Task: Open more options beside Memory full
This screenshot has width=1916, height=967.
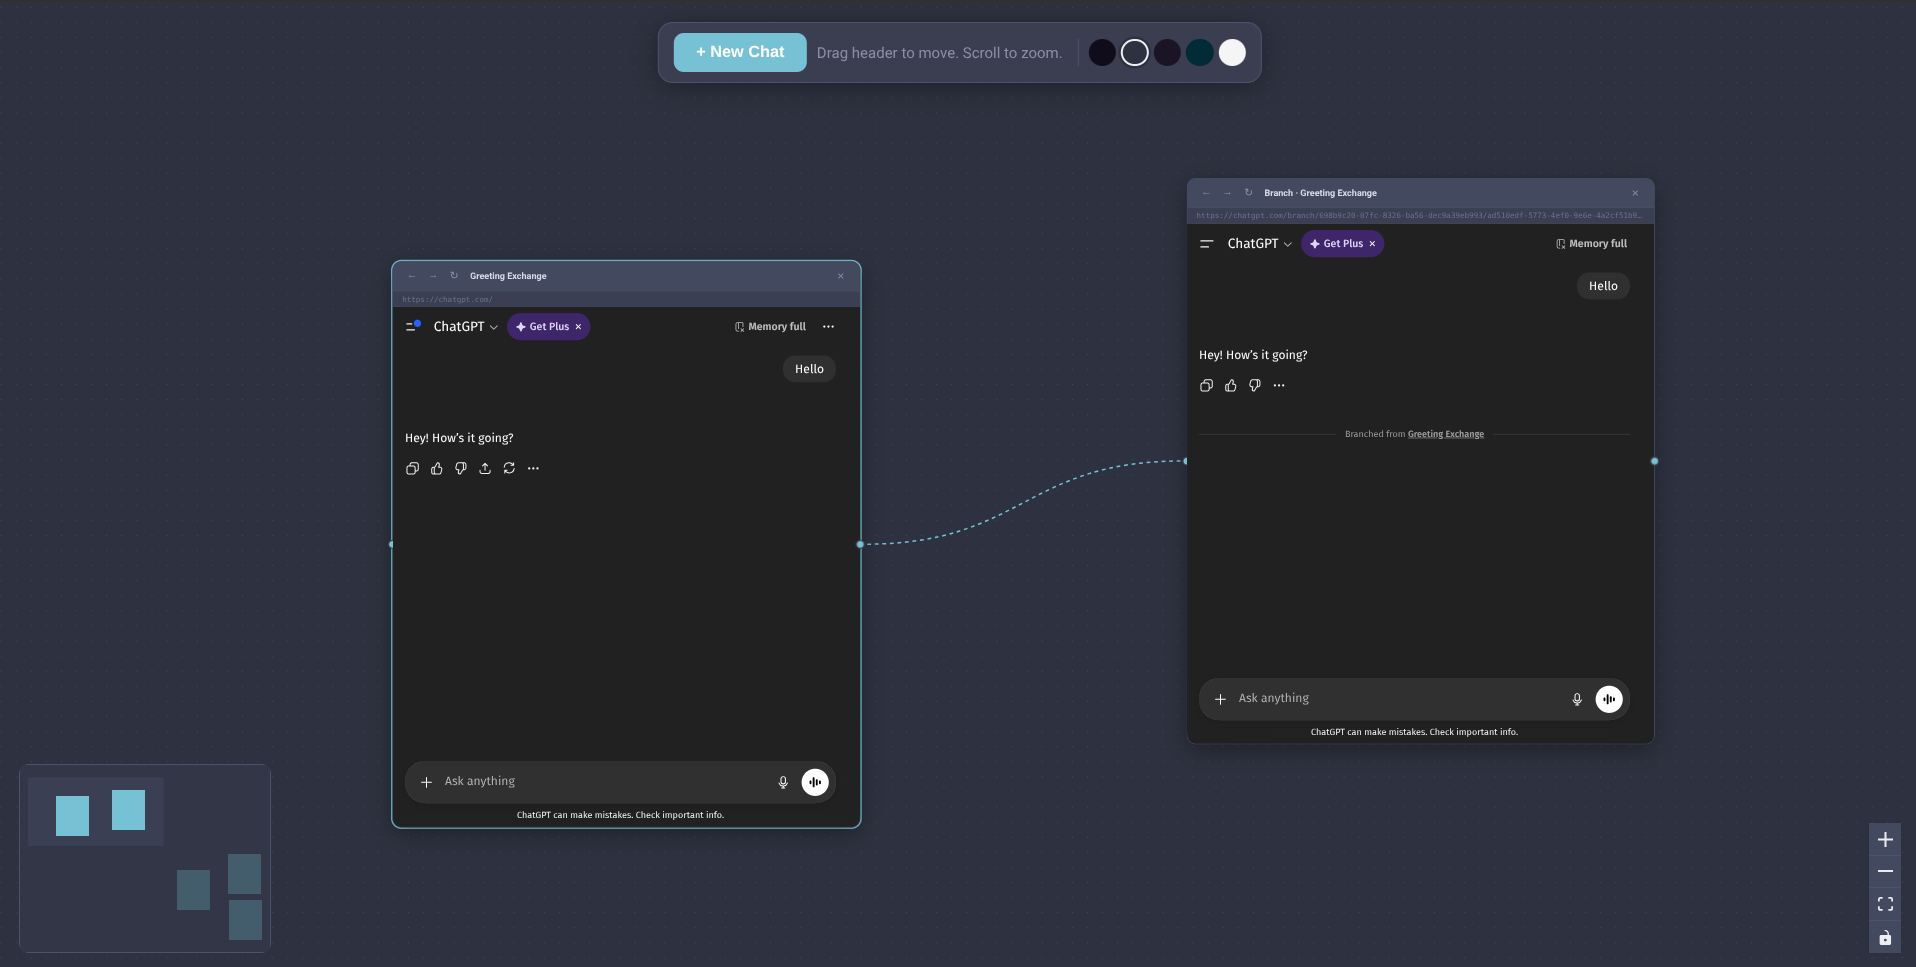Action: pyautogui.click(x=829, y=326)
